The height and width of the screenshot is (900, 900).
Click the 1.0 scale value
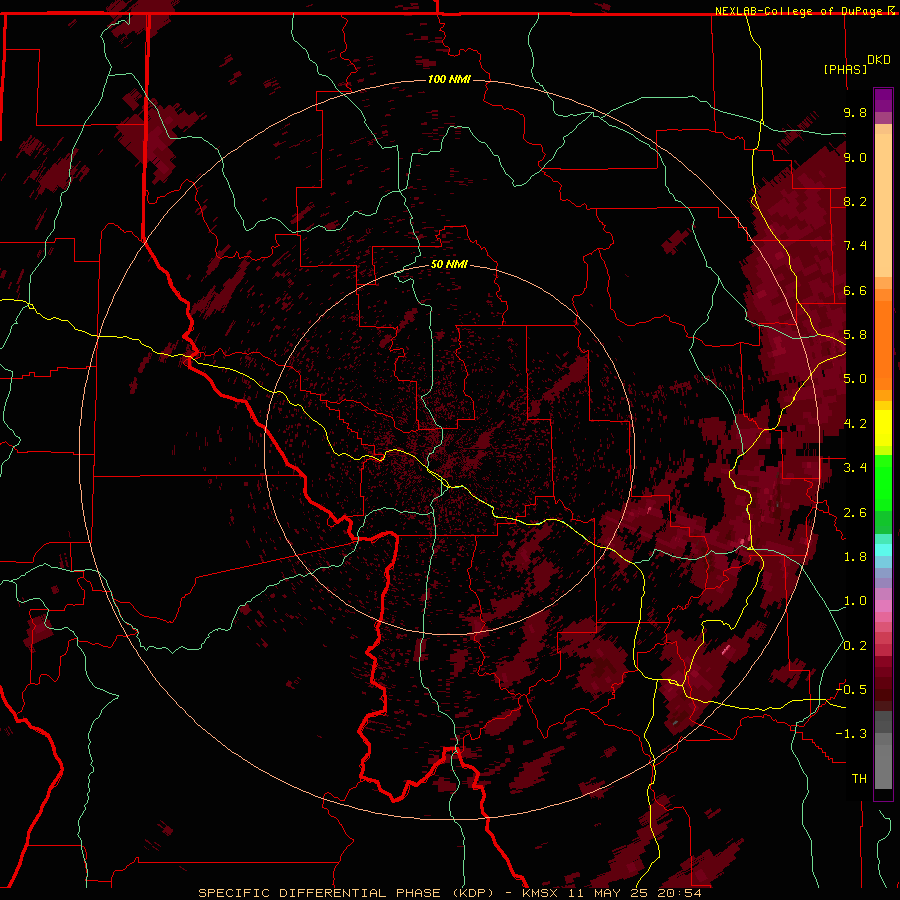855,601
